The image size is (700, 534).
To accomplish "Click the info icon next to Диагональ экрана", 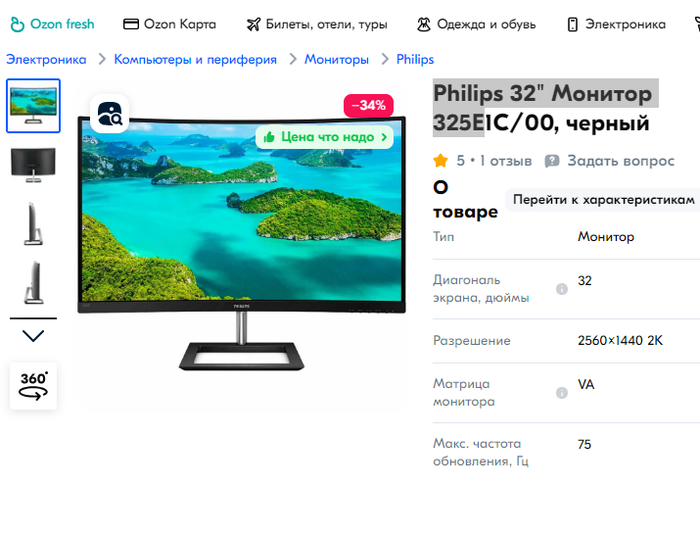I will (562, 289).
